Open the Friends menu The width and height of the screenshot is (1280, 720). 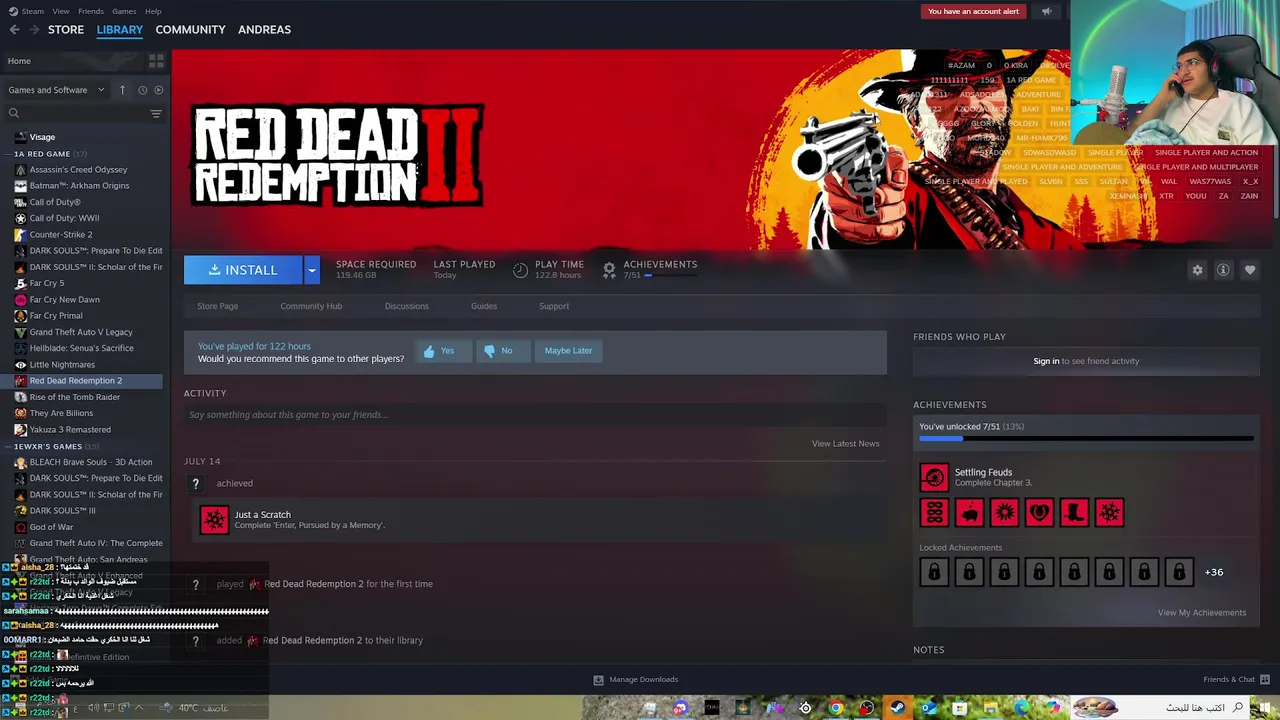(91, 12)
